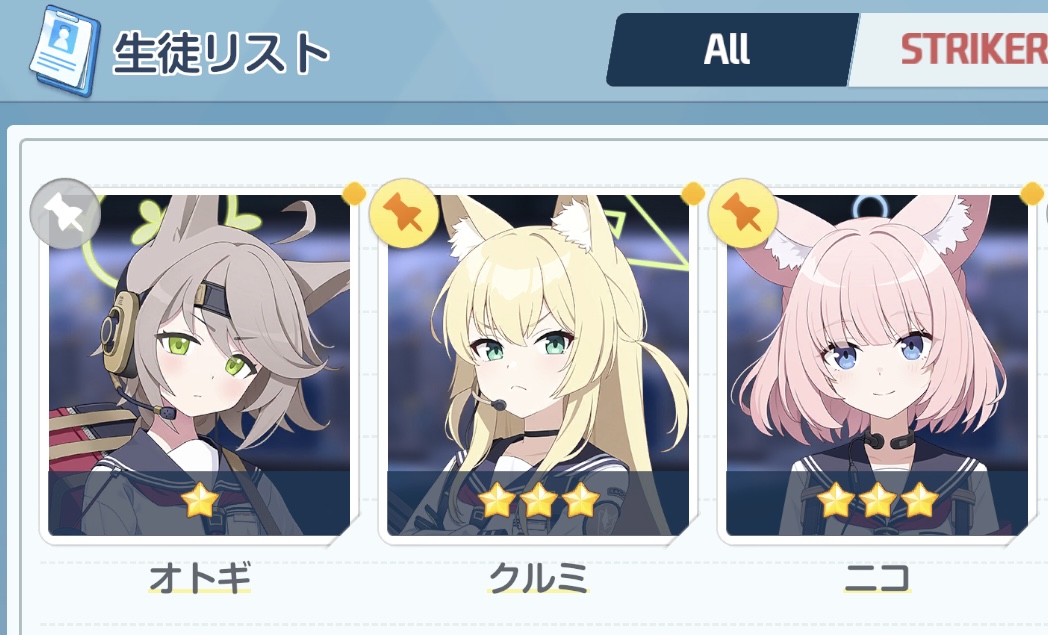Click the 生徒リスト header title
The image size is (1048, 635).
pyautogui.click(x=221, y=53)
